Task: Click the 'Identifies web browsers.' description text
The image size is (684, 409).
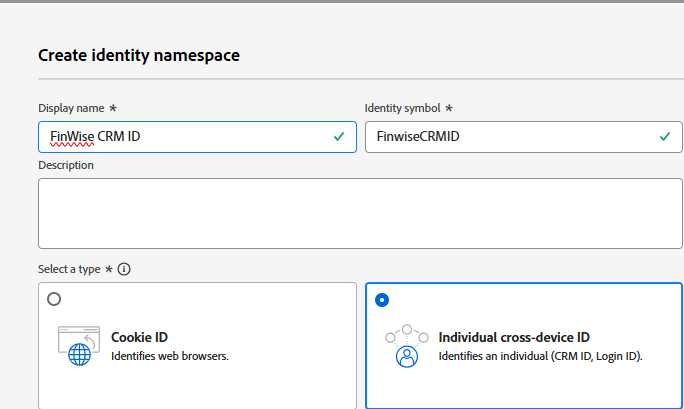Action: pos(170,355)
